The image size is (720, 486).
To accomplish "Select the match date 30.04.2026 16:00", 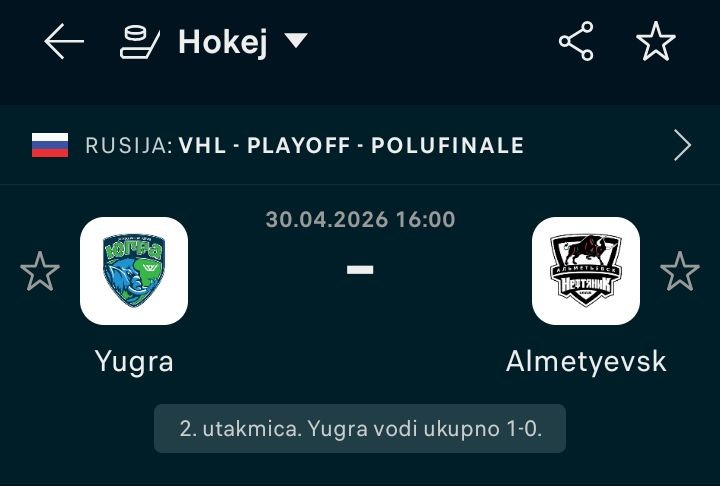I will (360, 219).
